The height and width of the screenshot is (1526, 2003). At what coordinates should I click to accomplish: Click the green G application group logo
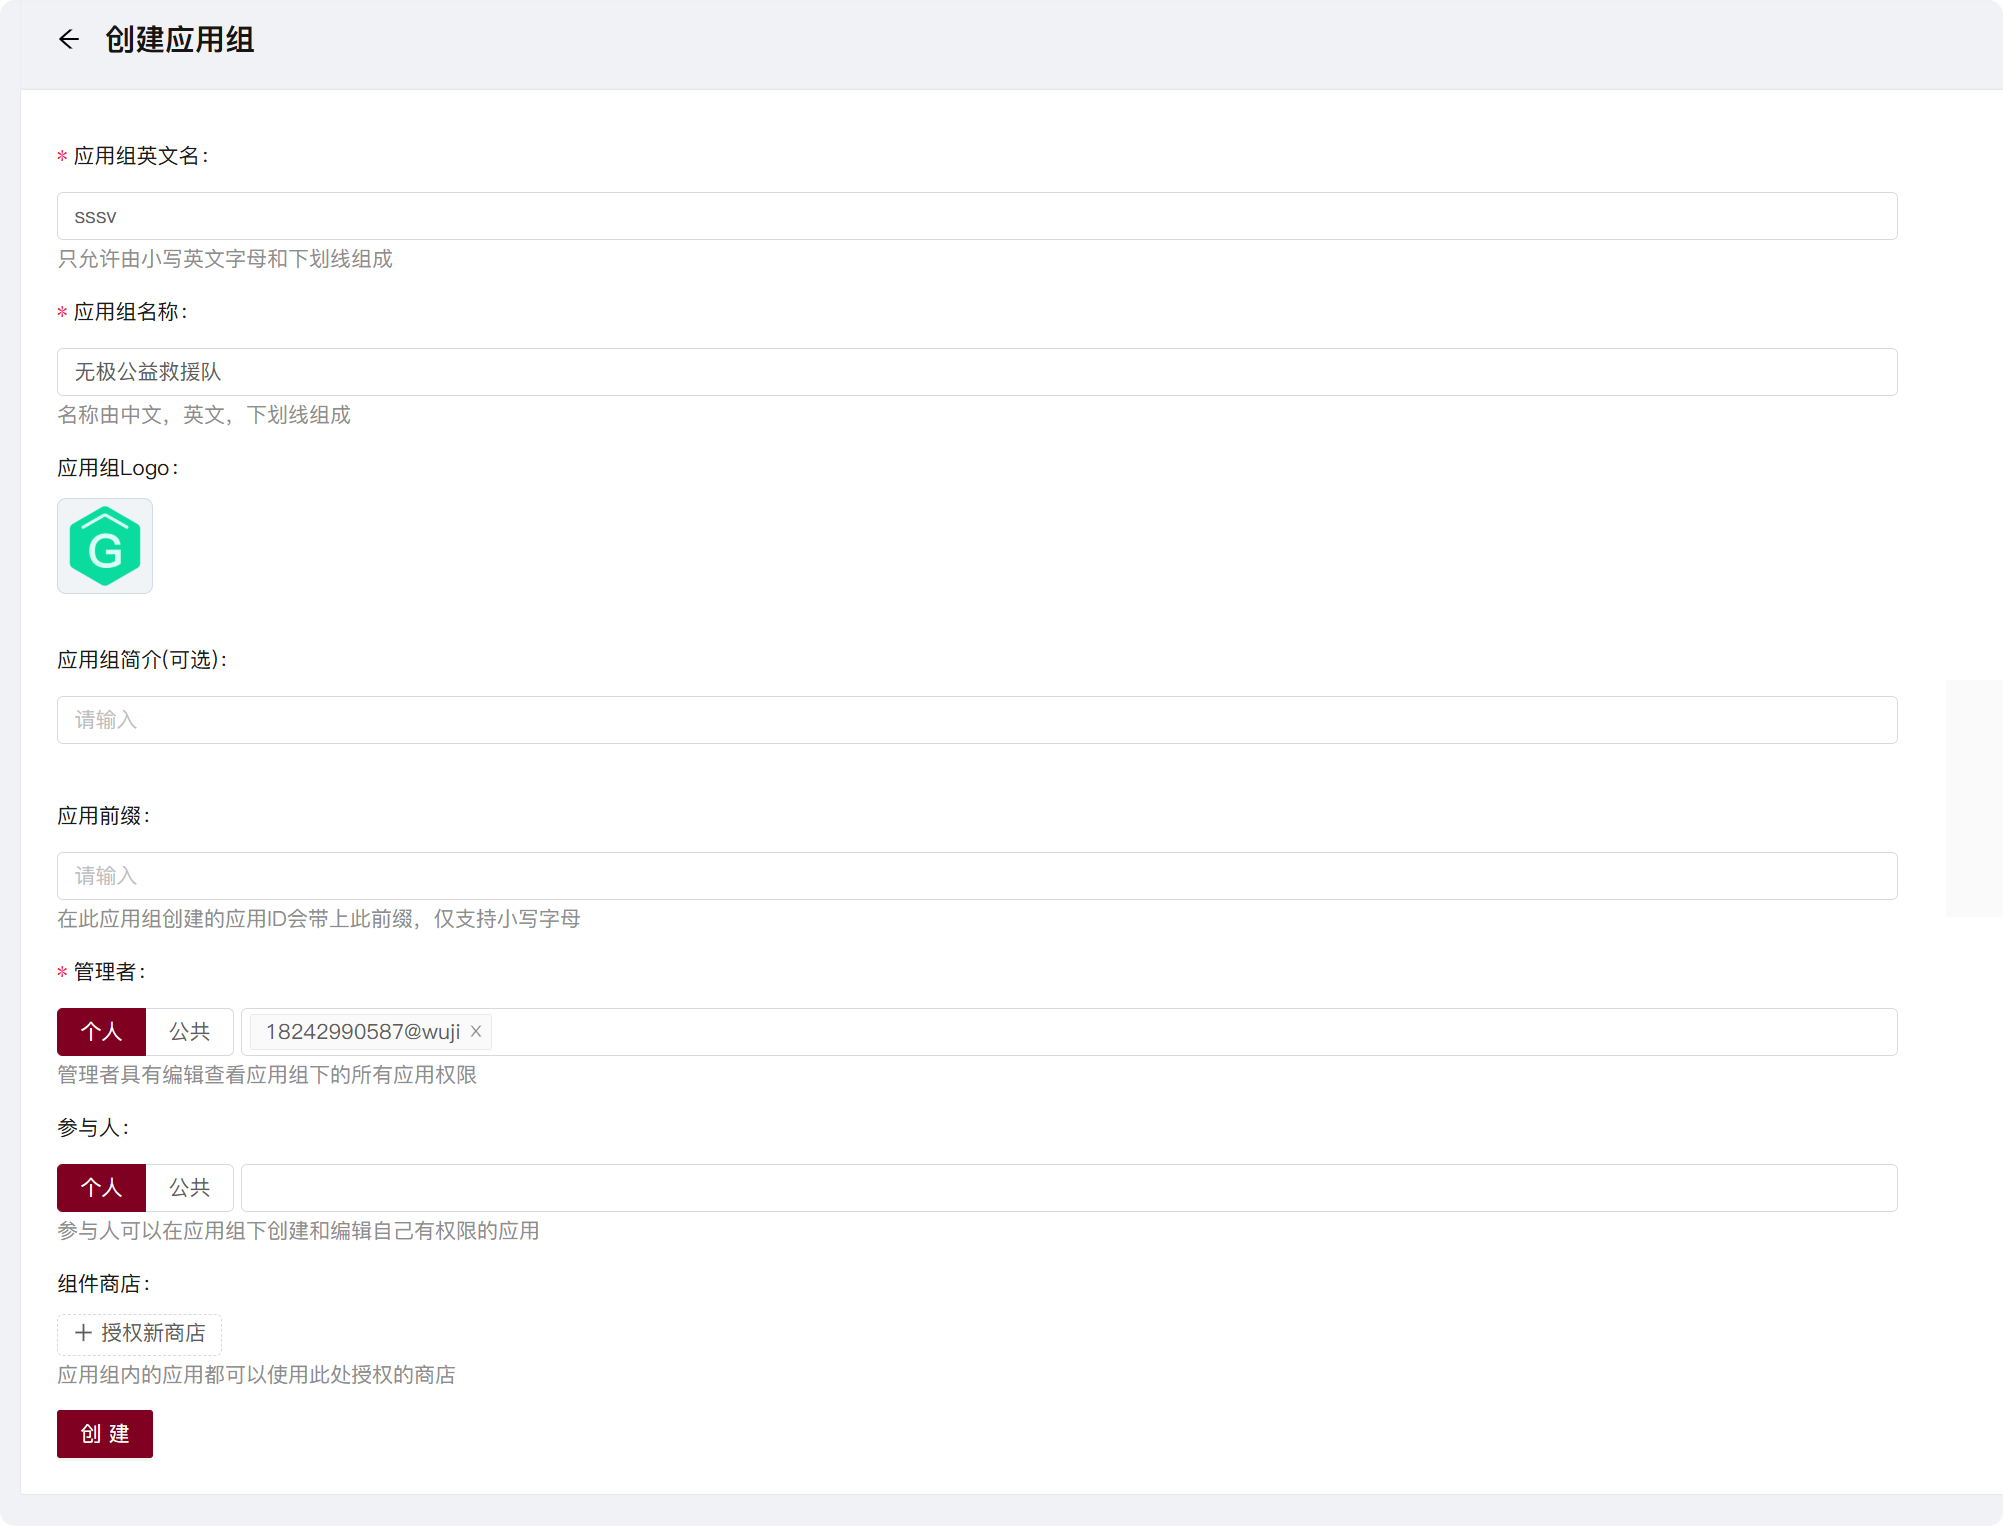tap(105, 546)
